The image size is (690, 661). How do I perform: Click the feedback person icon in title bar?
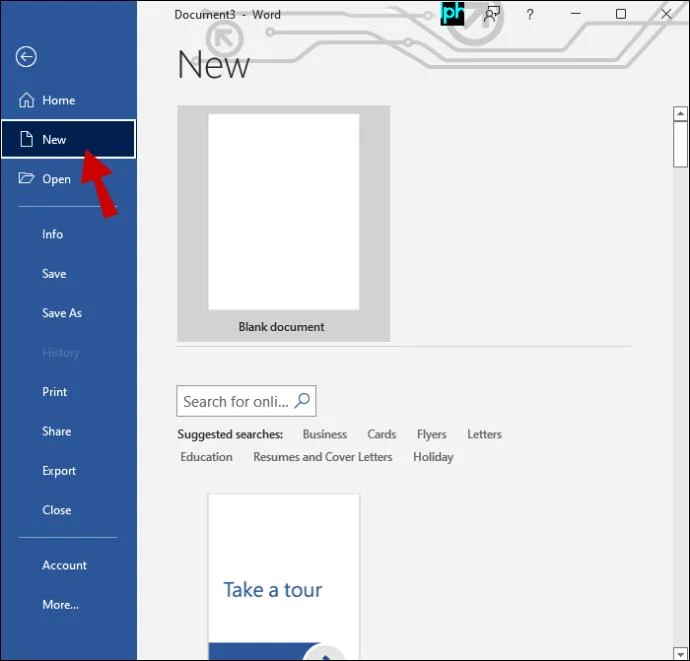point(492,15)
